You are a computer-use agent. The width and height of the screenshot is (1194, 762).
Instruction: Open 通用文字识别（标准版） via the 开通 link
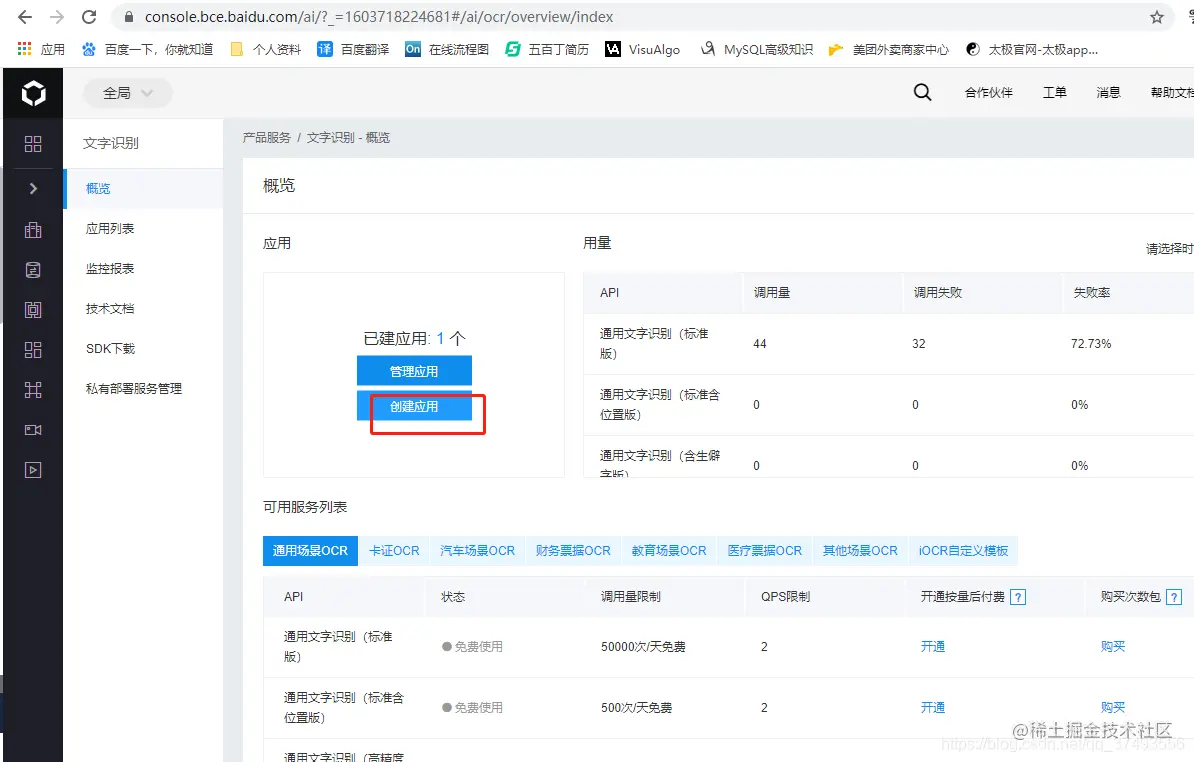[932, 646]
